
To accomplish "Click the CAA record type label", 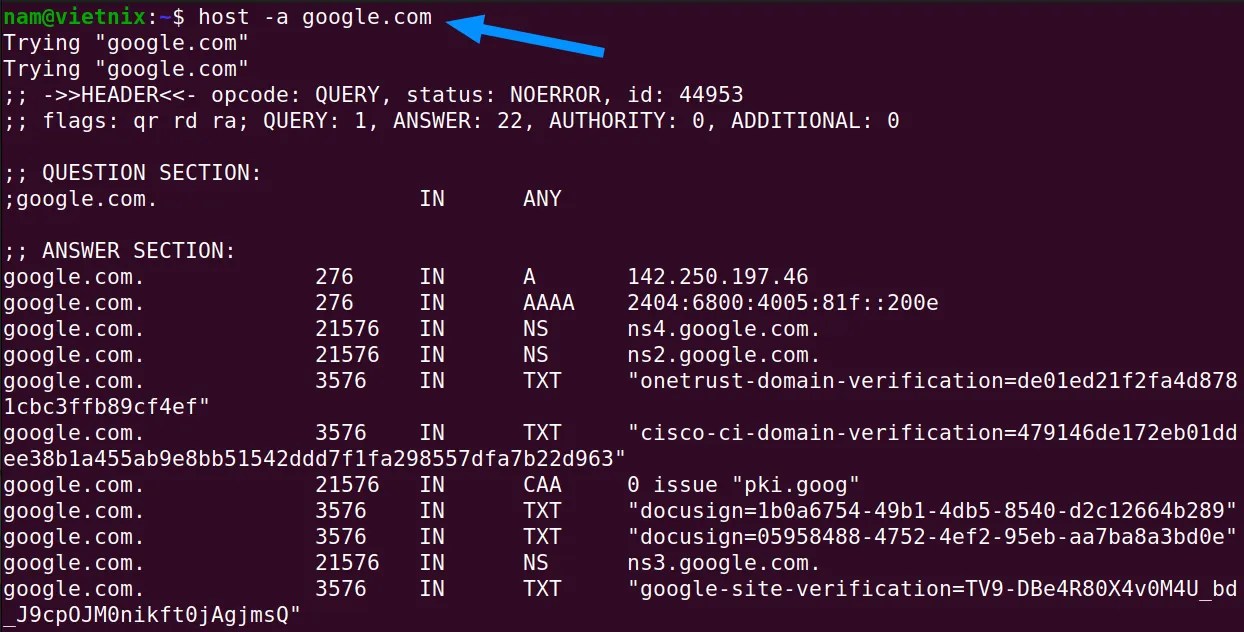I will pos(542,485).
